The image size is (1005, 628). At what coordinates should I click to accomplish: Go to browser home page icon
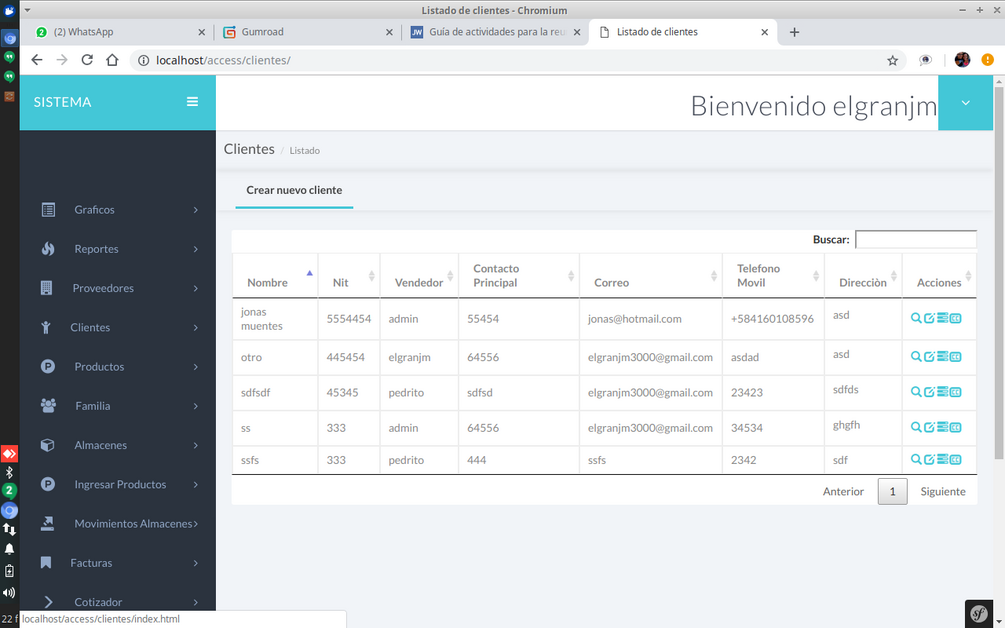112,60
